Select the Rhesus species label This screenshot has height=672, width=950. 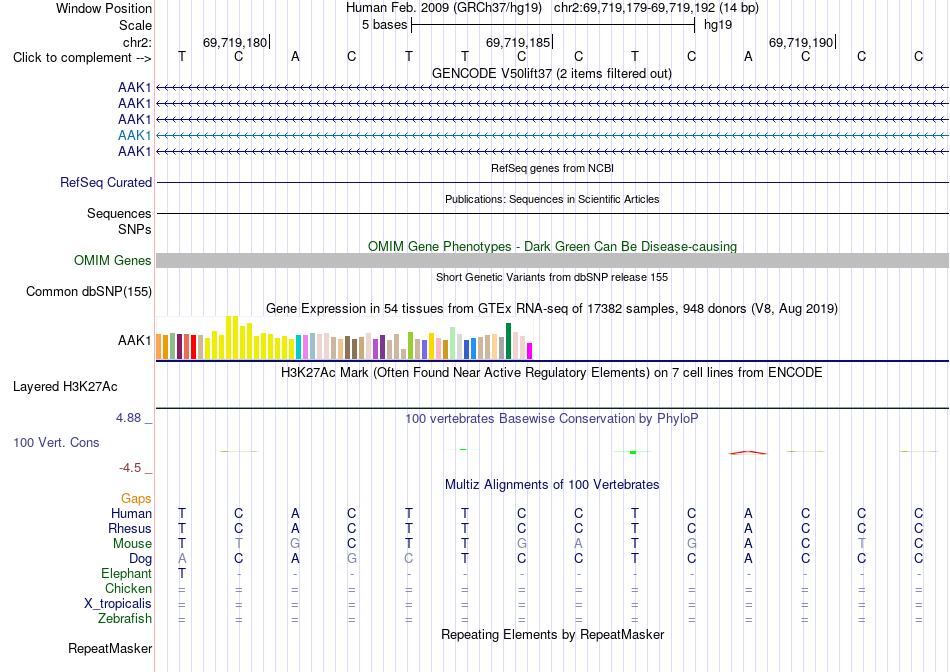coord(130,528)
